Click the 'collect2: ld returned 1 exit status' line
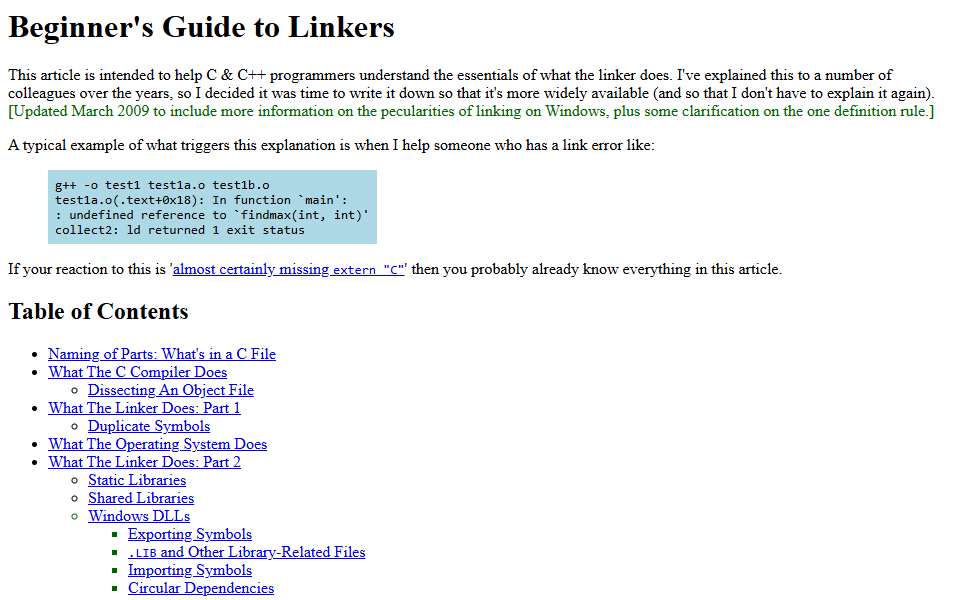Image resolution: width=960 pixels, height=600 pixels. [179, 230]
